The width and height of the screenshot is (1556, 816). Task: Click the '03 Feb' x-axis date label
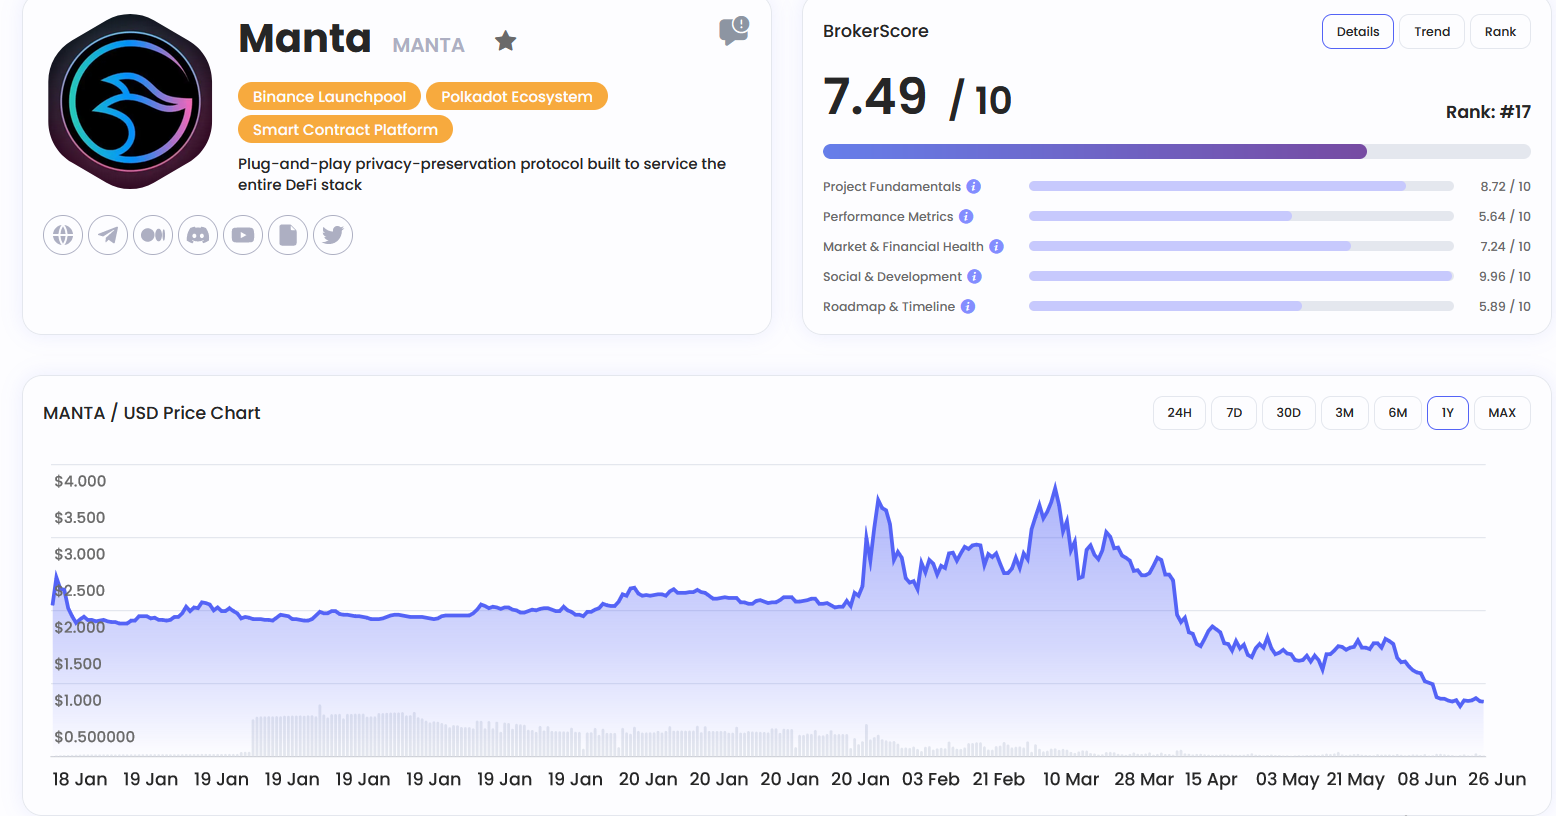coord(931,779)
